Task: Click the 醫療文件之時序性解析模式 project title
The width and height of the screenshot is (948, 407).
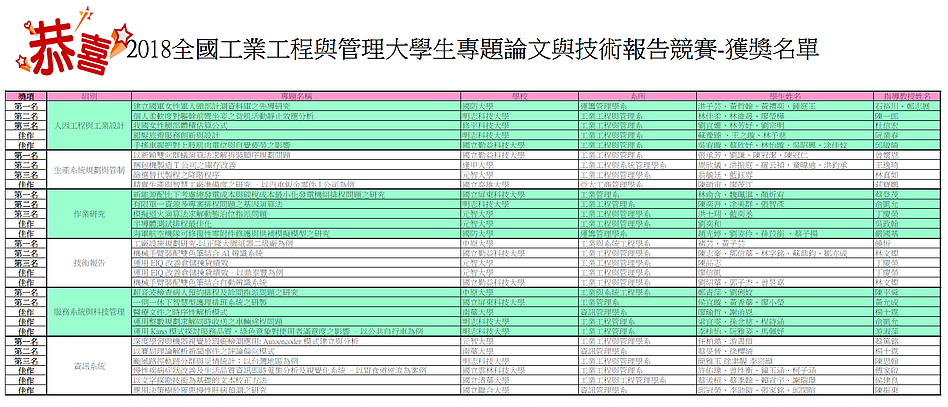Action: pyautogui.click(x=296, y=312)
